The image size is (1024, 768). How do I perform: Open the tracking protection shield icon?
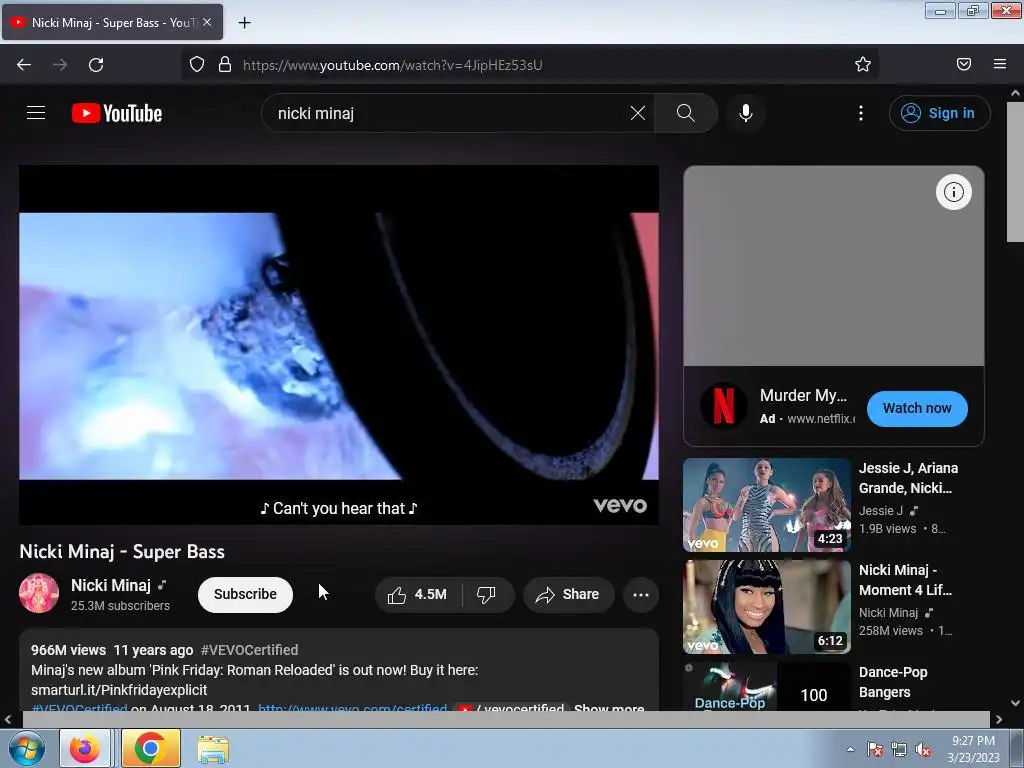point(197,64)
